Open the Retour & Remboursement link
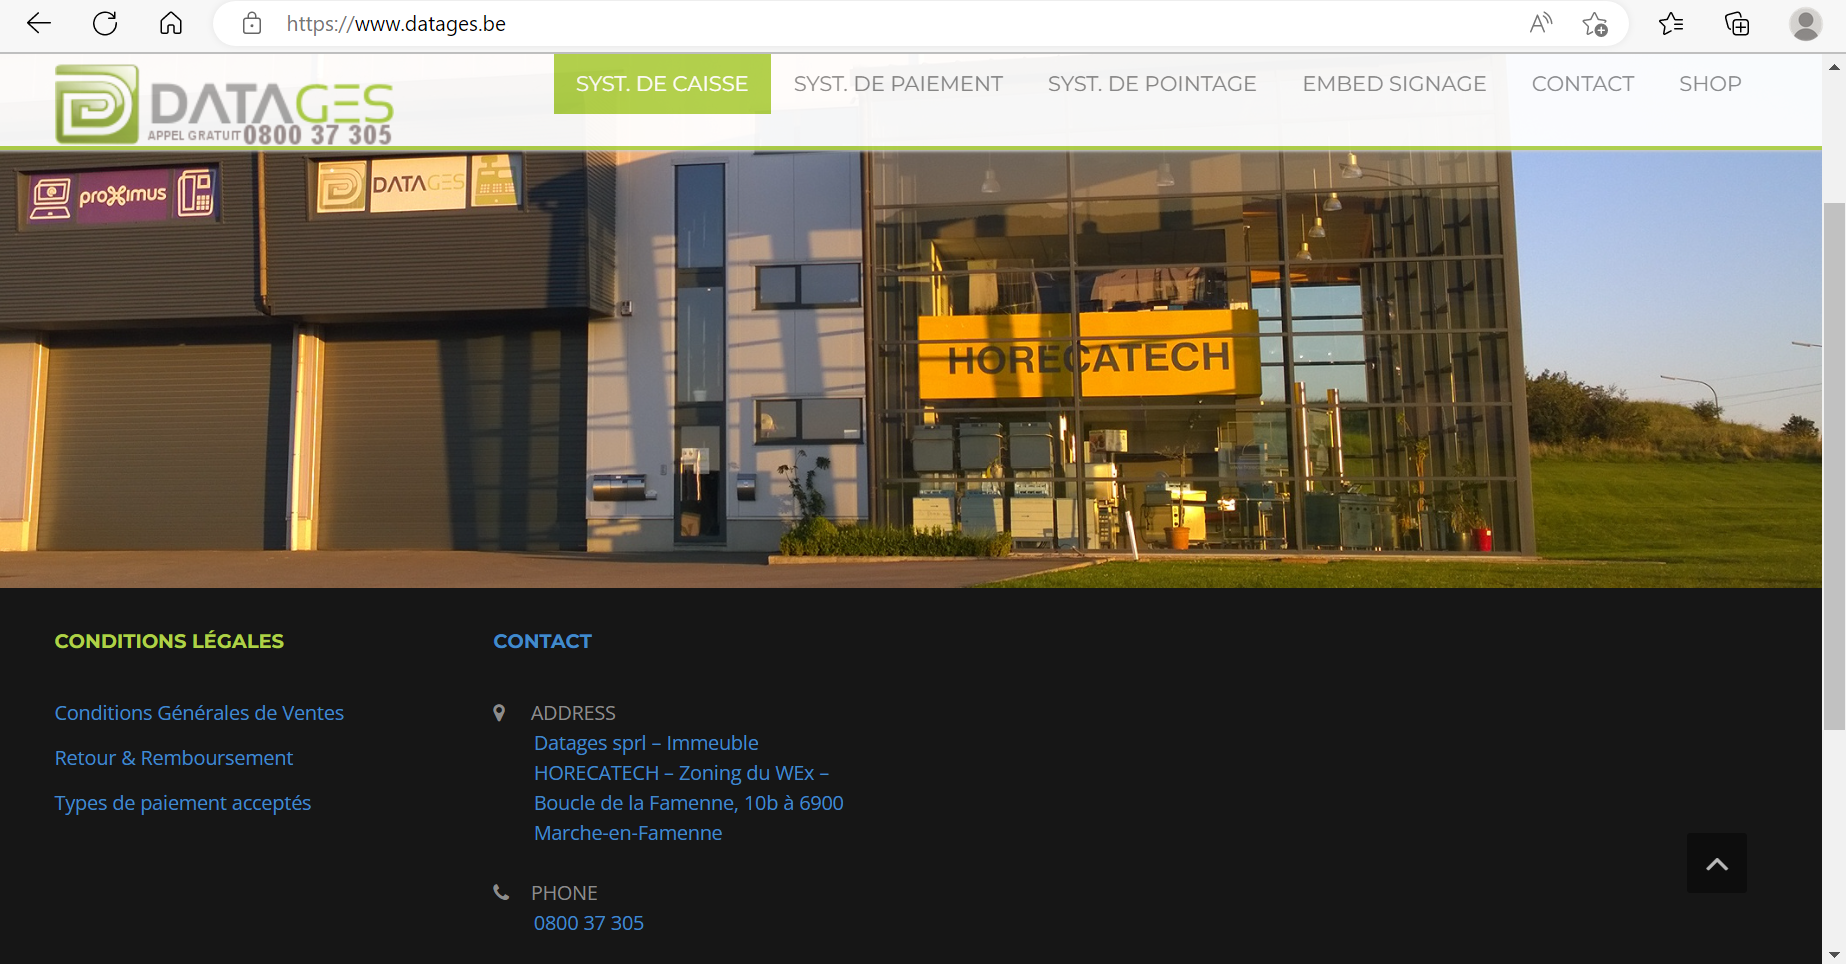The width and height of the screenshot is (1846, 964). coord(174,758)
